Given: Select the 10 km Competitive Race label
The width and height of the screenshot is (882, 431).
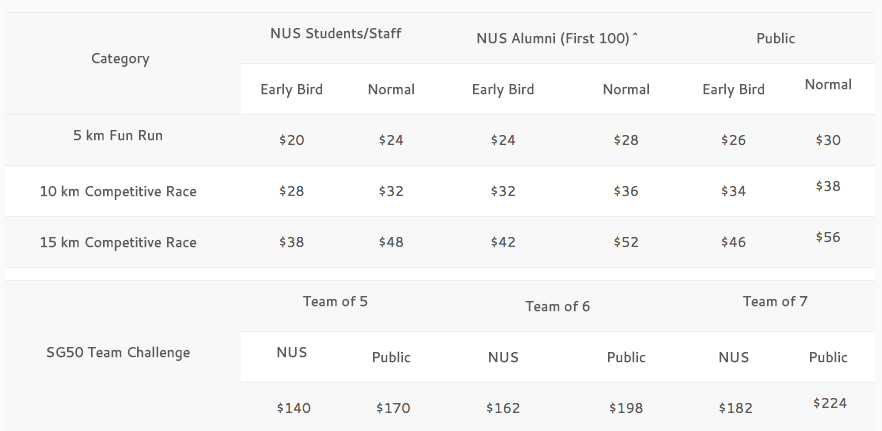Looking at the screenshot, I should point(118,191).
